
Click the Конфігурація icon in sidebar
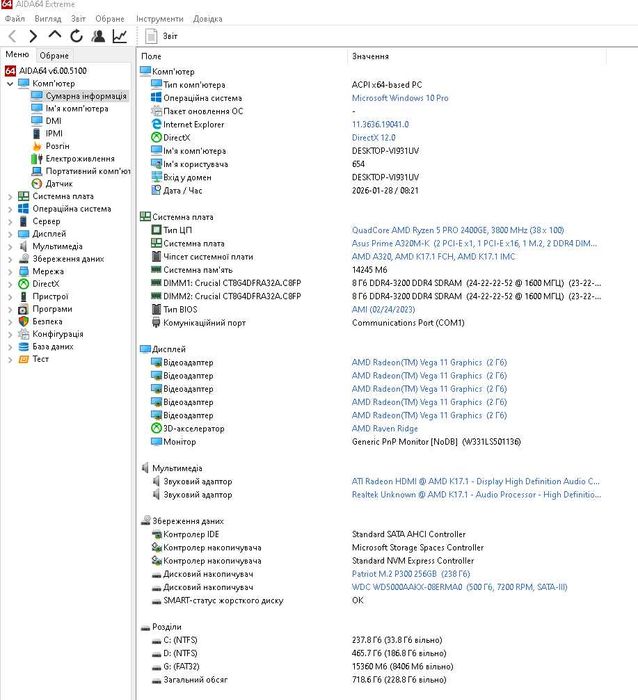tap(23, 334)
